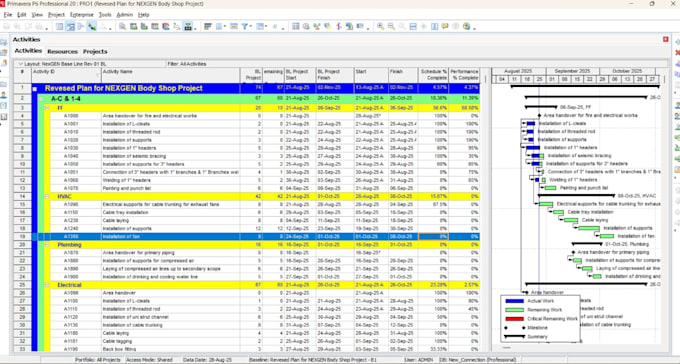Click the magnifier-over-page toolbar icon
The width and height of the screenshot is (680, 364).
coord(123,27)
